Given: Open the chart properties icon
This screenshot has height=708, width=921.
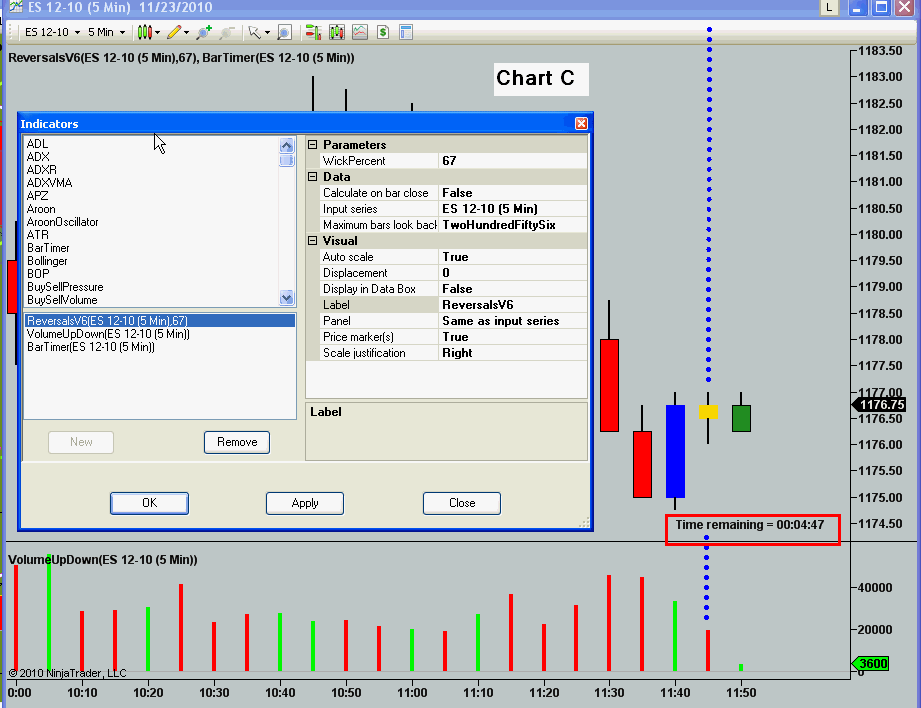Looking at the screenshot, I should click(x=406, y=32).
